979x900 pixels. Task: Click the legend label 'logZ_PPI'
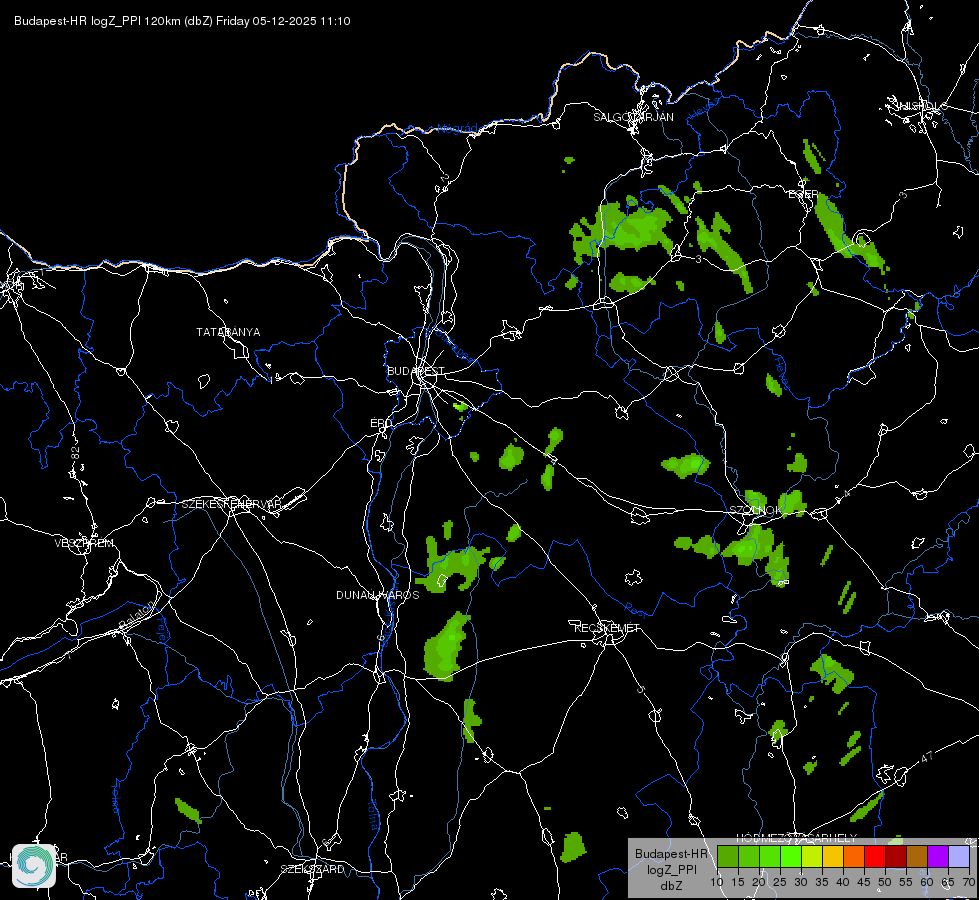tap(671, 869)
